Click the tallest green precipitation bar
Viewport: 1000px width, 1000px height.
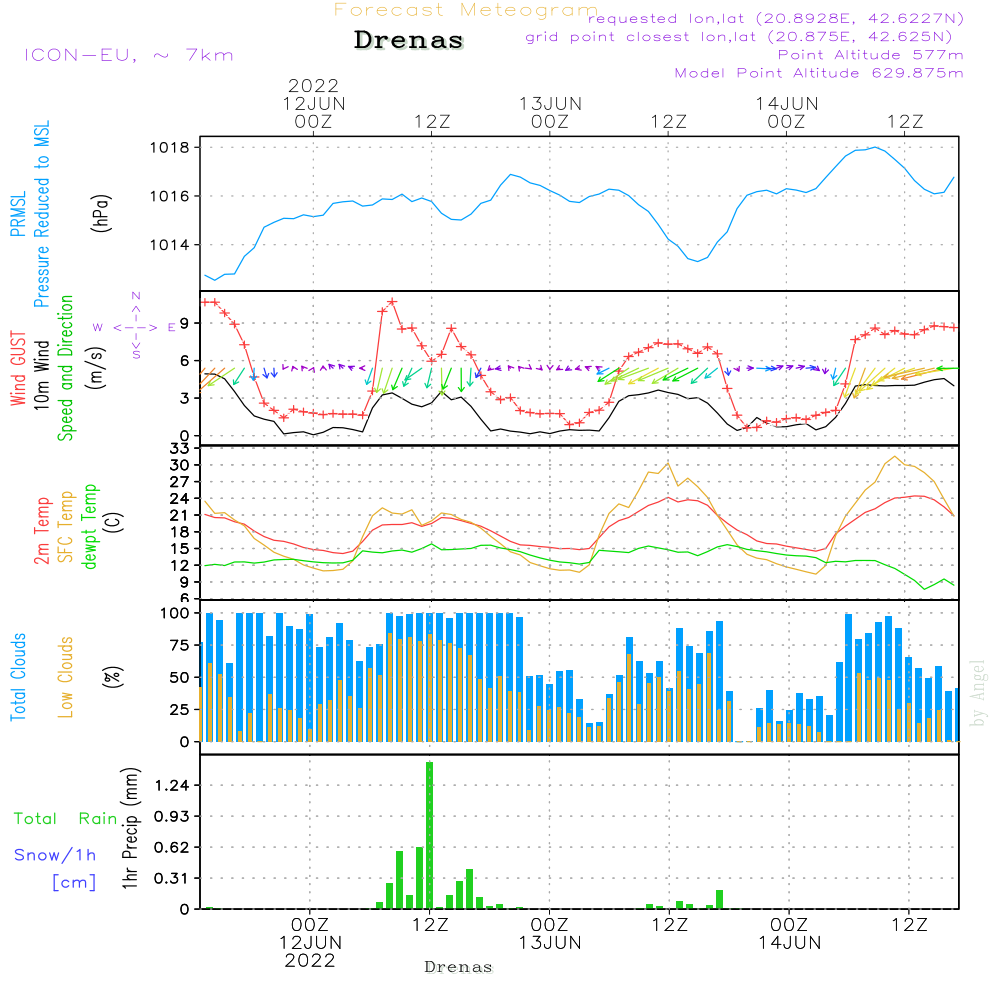tap(429, 835)
